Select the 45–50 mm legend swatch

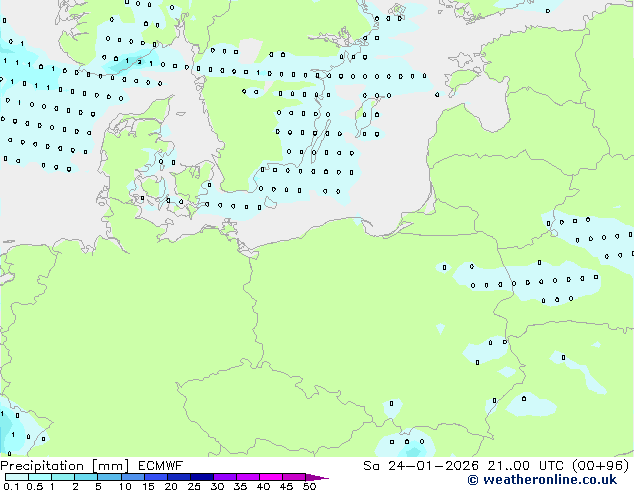(294, 477)
